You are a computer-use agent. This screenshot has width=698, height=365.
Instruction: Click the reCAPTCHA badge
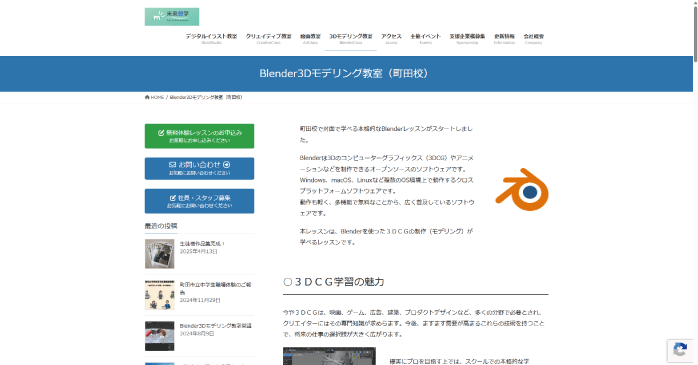click(680, 350)
